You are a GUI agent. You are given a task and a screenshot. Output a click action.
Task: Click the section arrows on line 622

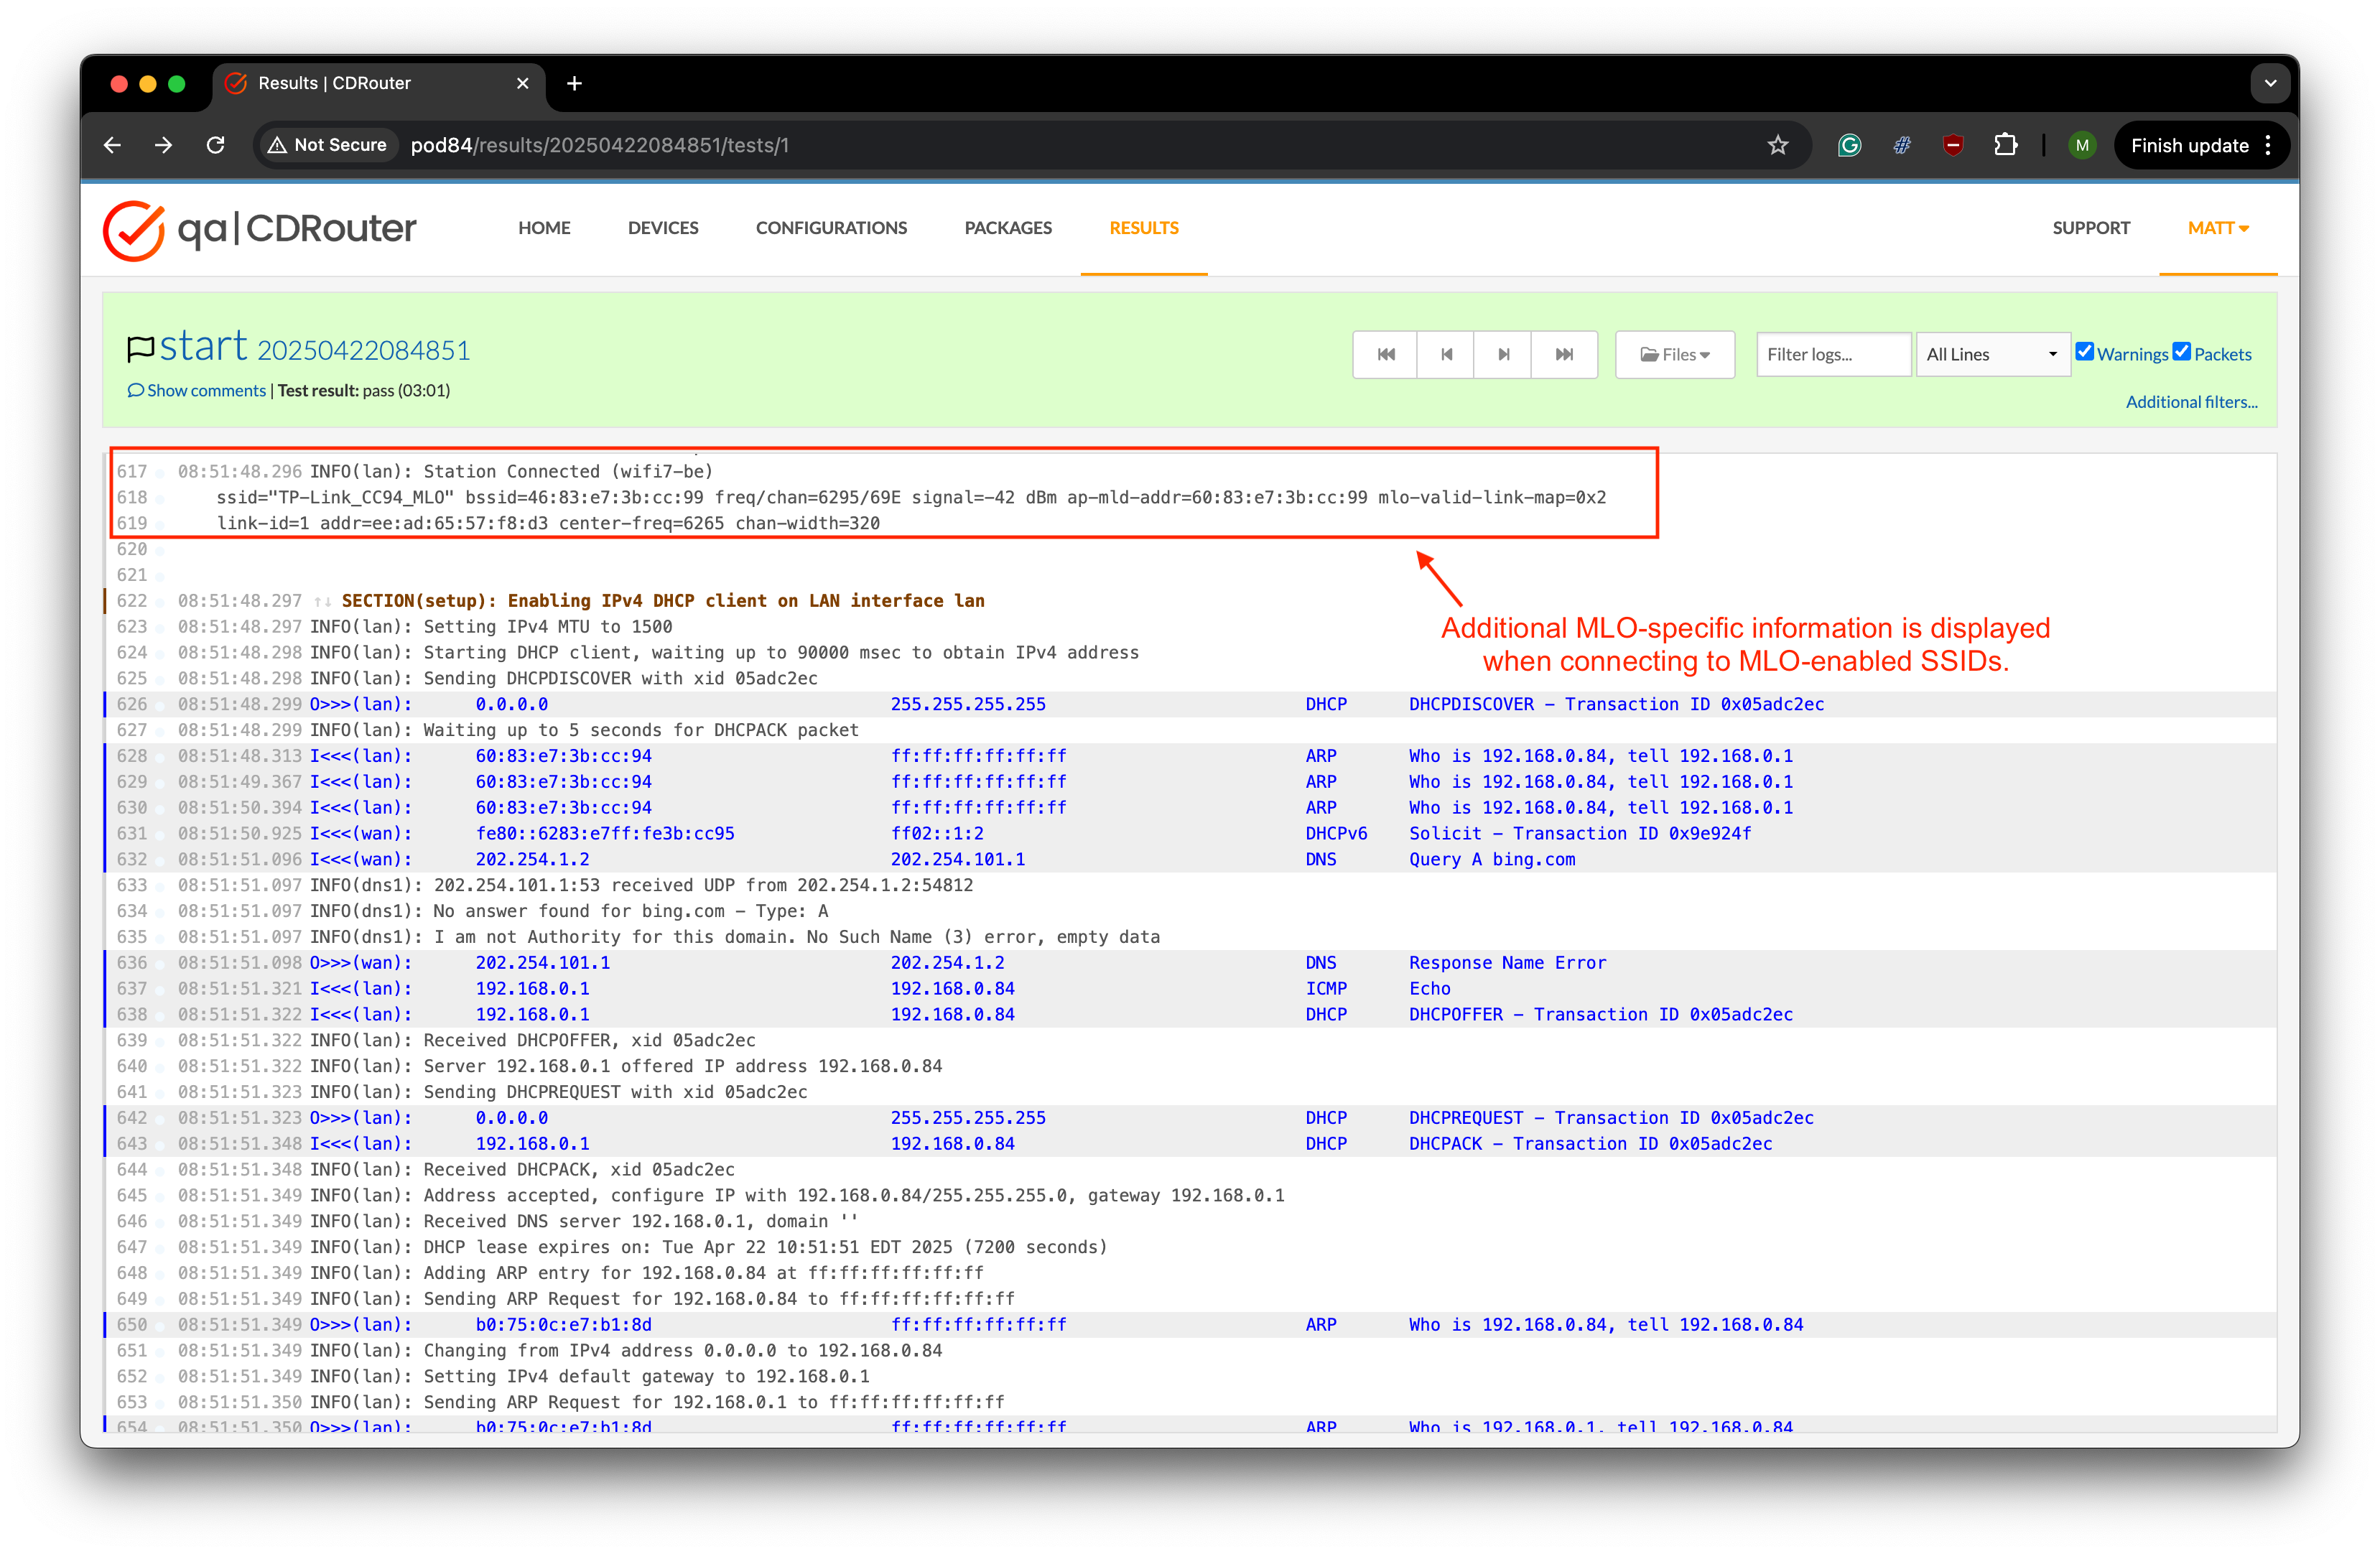322,601
